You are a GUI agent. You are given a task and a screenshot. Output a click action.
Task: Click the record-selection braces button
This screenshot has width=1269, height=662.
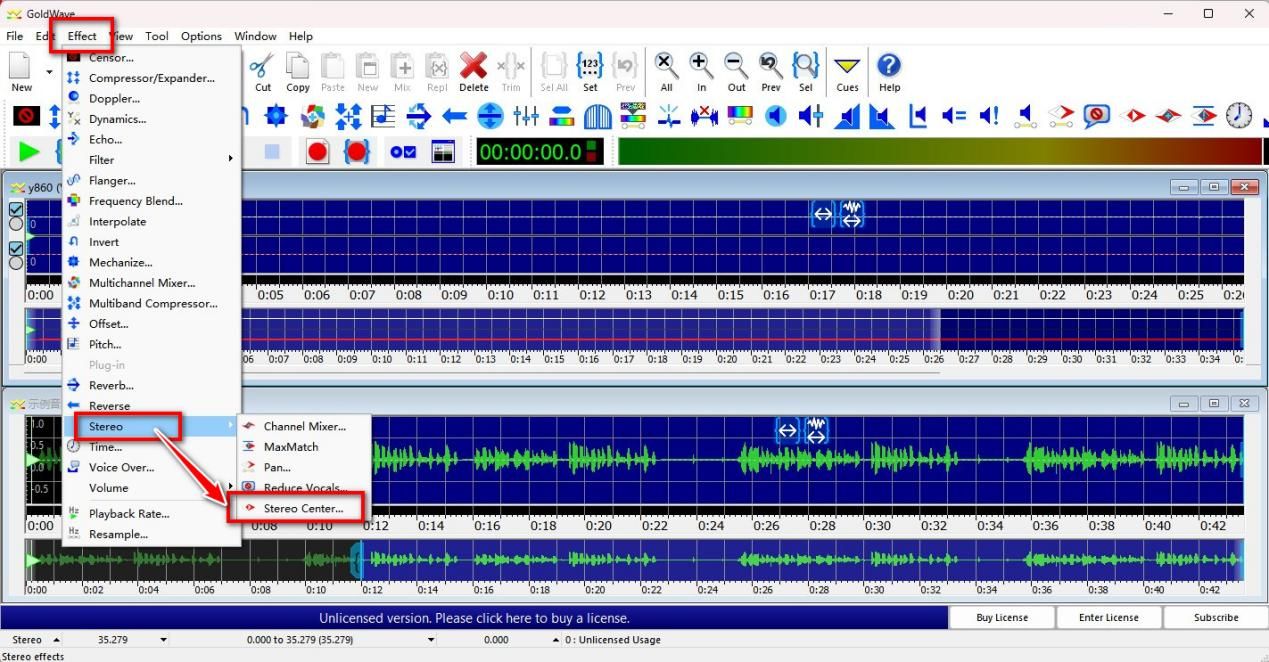point(357,152)
